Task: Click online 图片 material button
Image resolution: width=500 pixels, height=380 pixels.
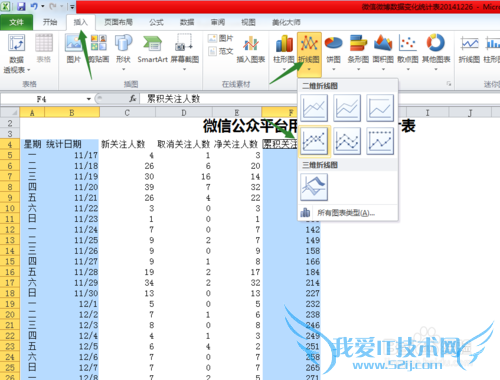Action: (220, 38)
